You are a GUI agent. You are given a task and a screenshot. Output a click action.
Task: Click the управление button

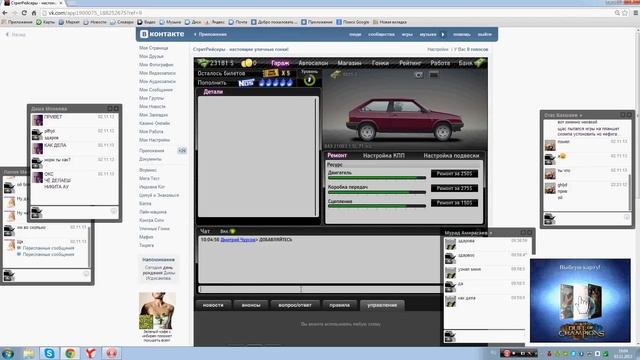[x=382, y=305]
